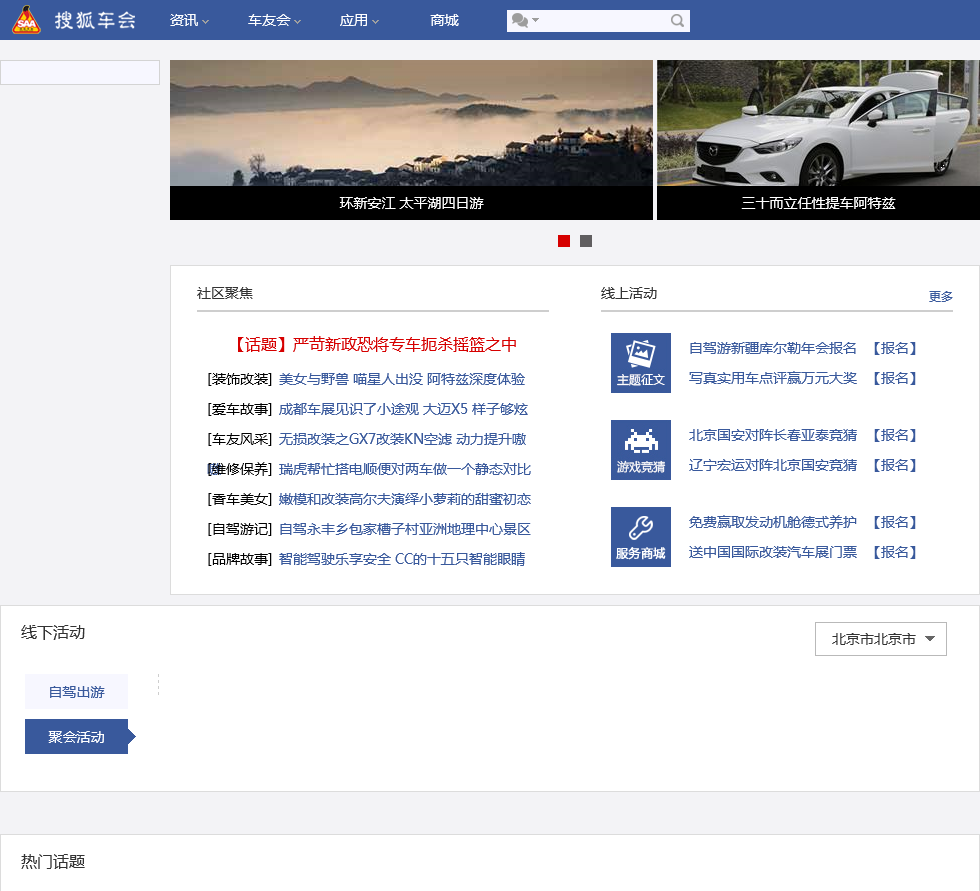Open 自驾永丰乡包家槽子村 article link
980x891 pixels.
tap(405, 529)
